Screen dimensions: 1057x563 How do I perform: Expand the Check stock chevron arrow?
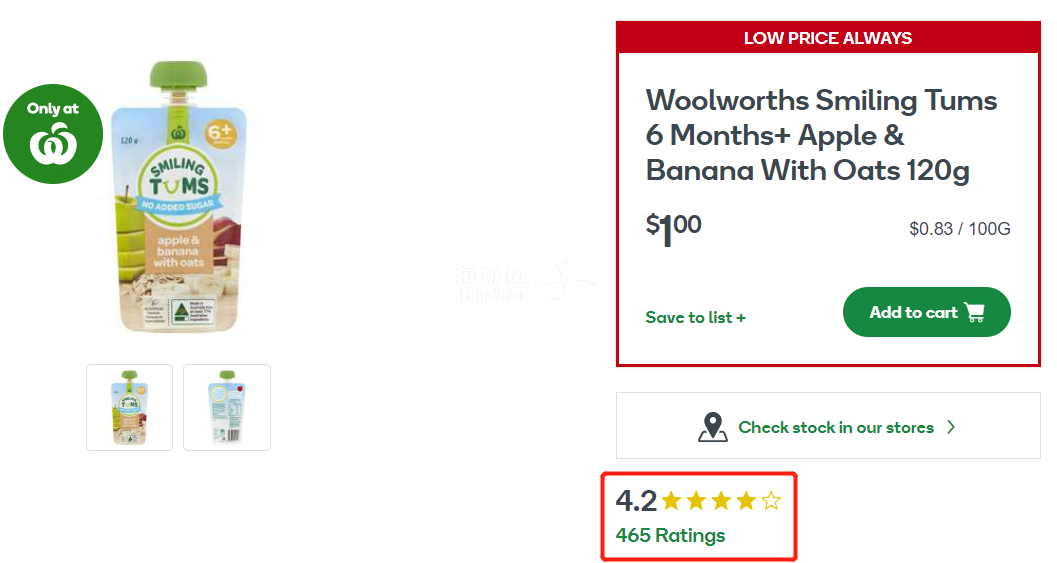coord(951,427)
